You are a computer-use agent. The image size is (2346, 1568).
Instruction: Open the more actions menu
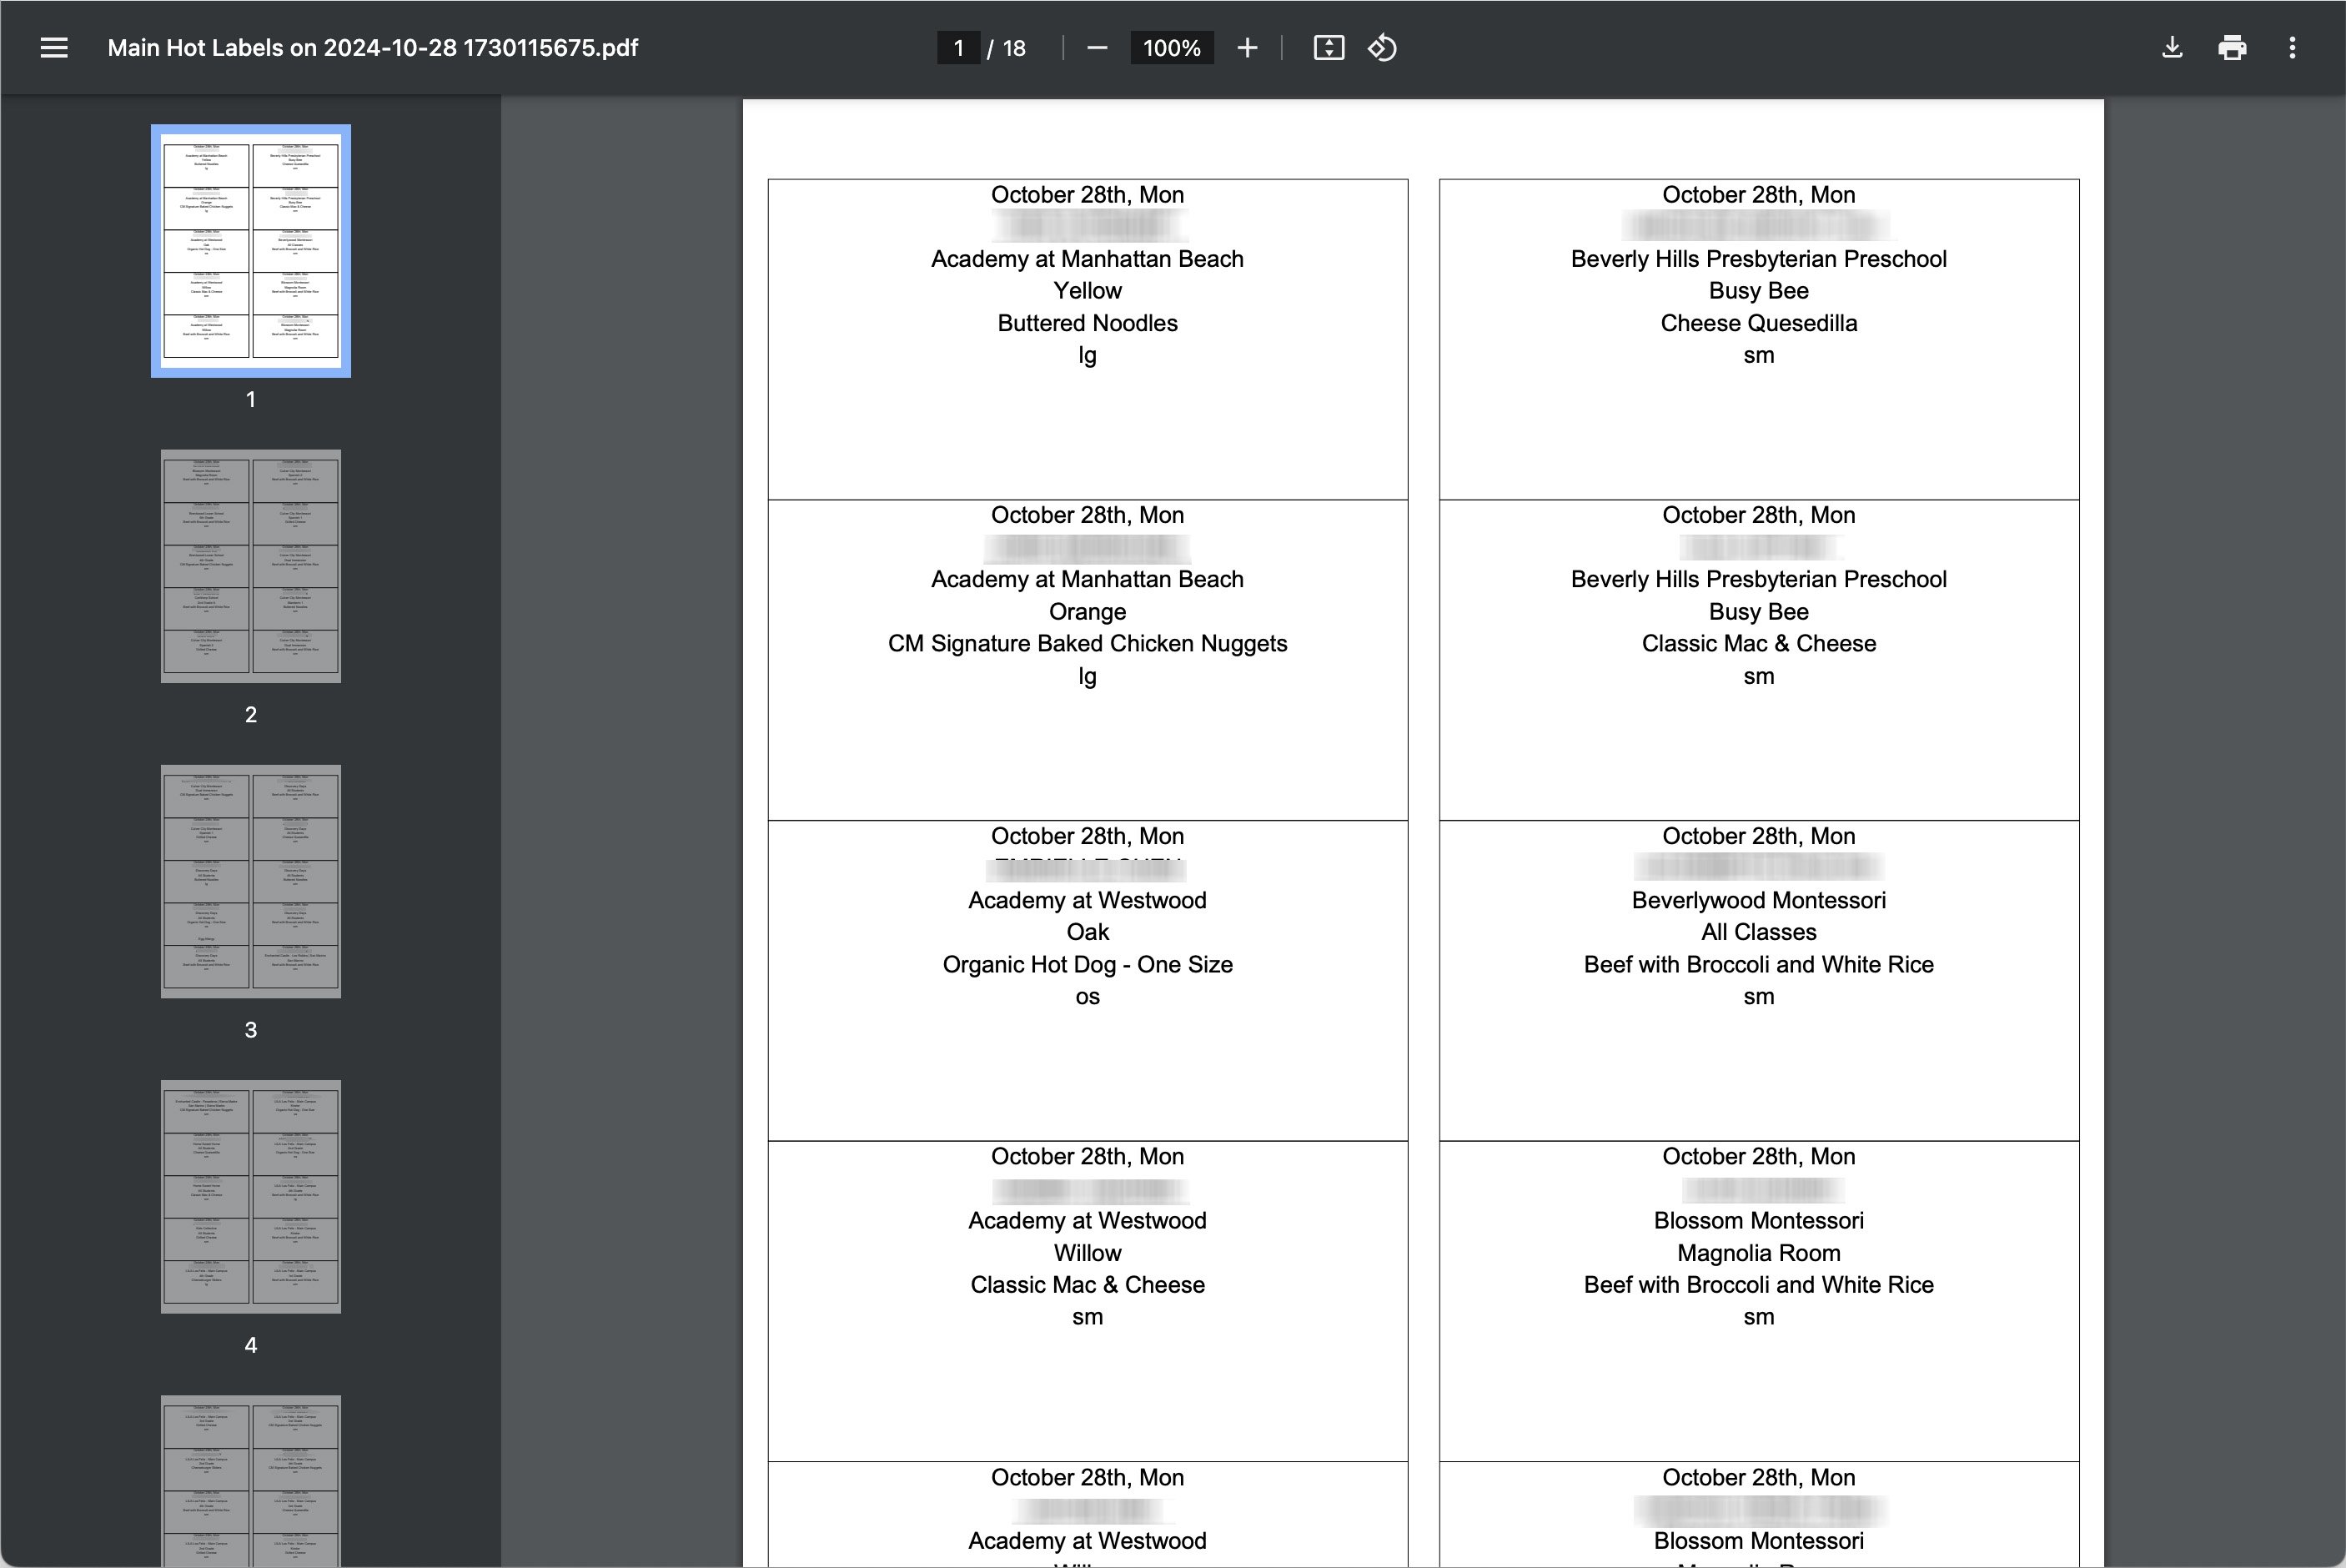pyautogui.click(x=2292, y=48)
